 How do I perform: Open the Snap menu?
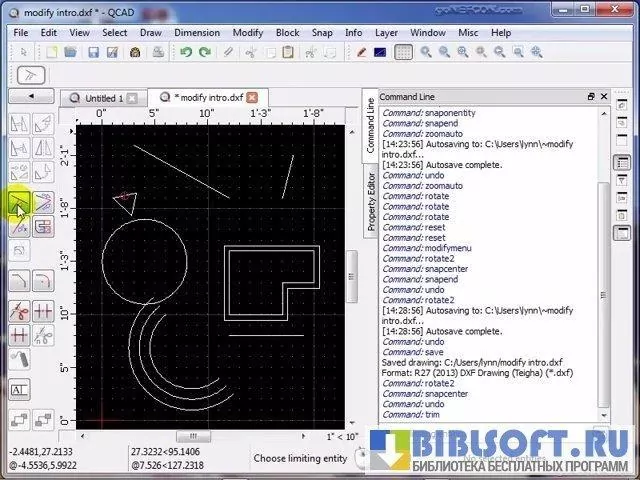click(x=321, y=32)
